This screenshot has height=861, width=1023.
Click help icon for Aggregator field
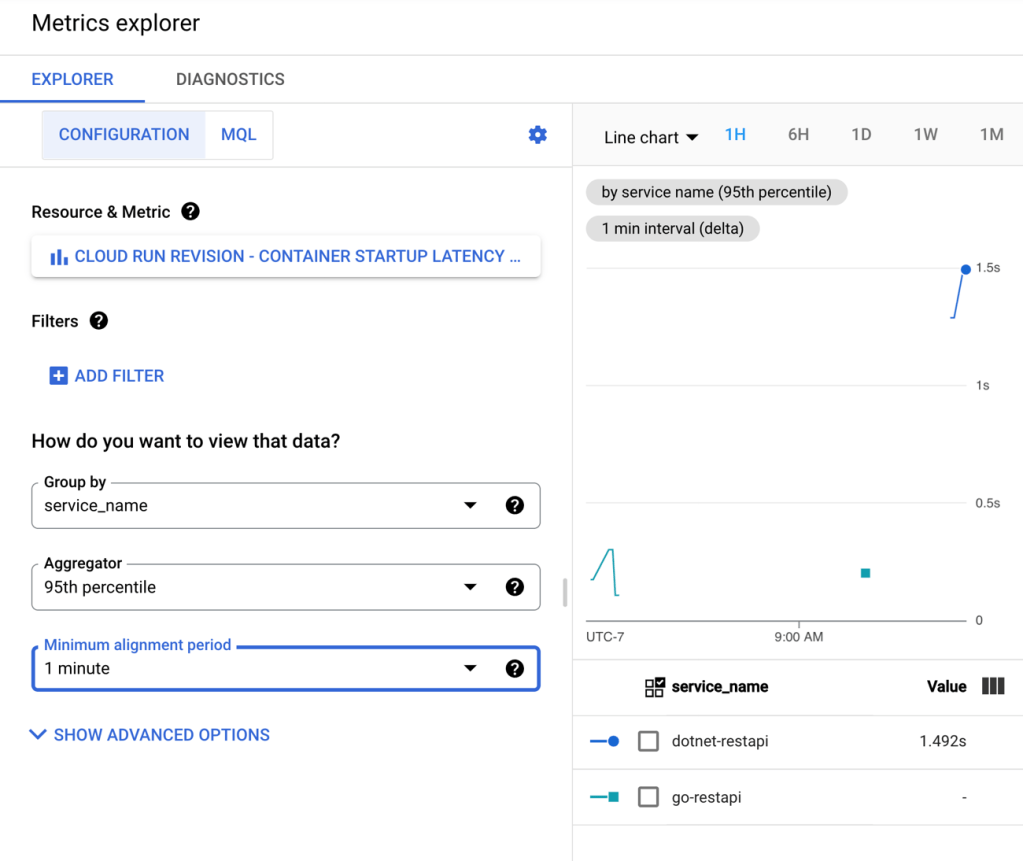coord(515,587)
